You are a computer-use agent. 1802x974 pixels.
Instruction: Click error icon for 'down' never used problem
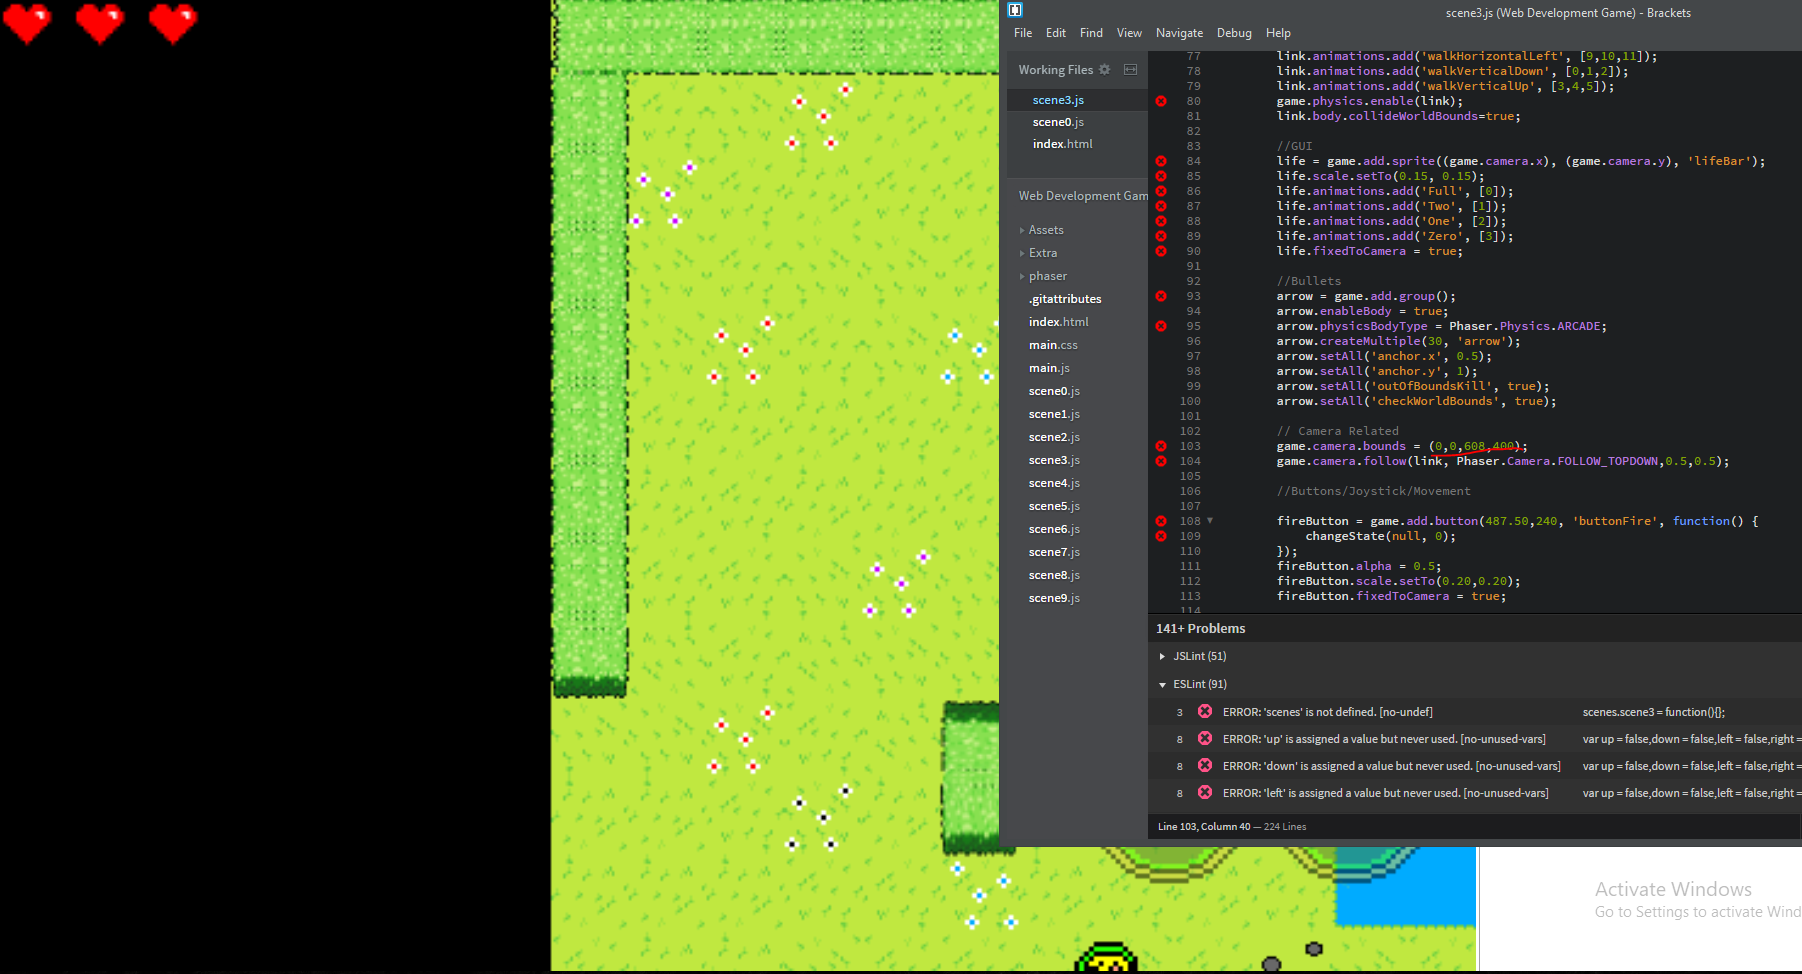[x=1205, y=766]
